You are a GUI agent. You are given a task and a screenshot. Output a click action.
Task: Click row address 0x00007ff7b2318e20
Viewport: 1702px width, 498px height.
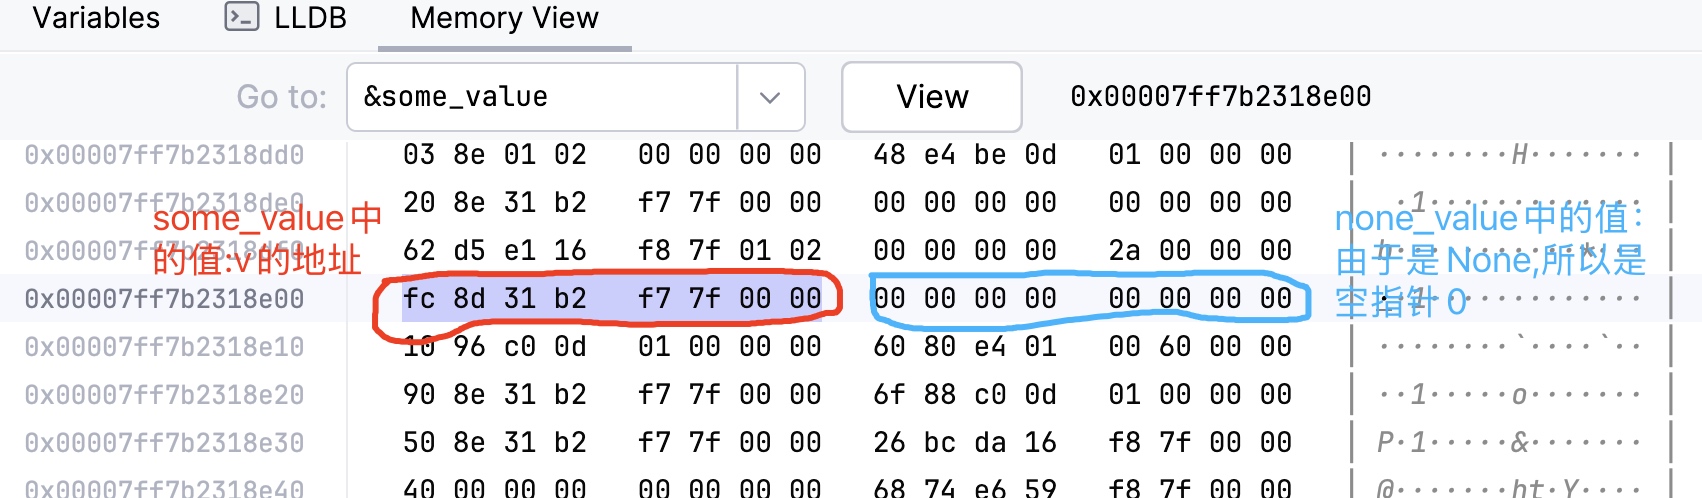click(164, 395)
